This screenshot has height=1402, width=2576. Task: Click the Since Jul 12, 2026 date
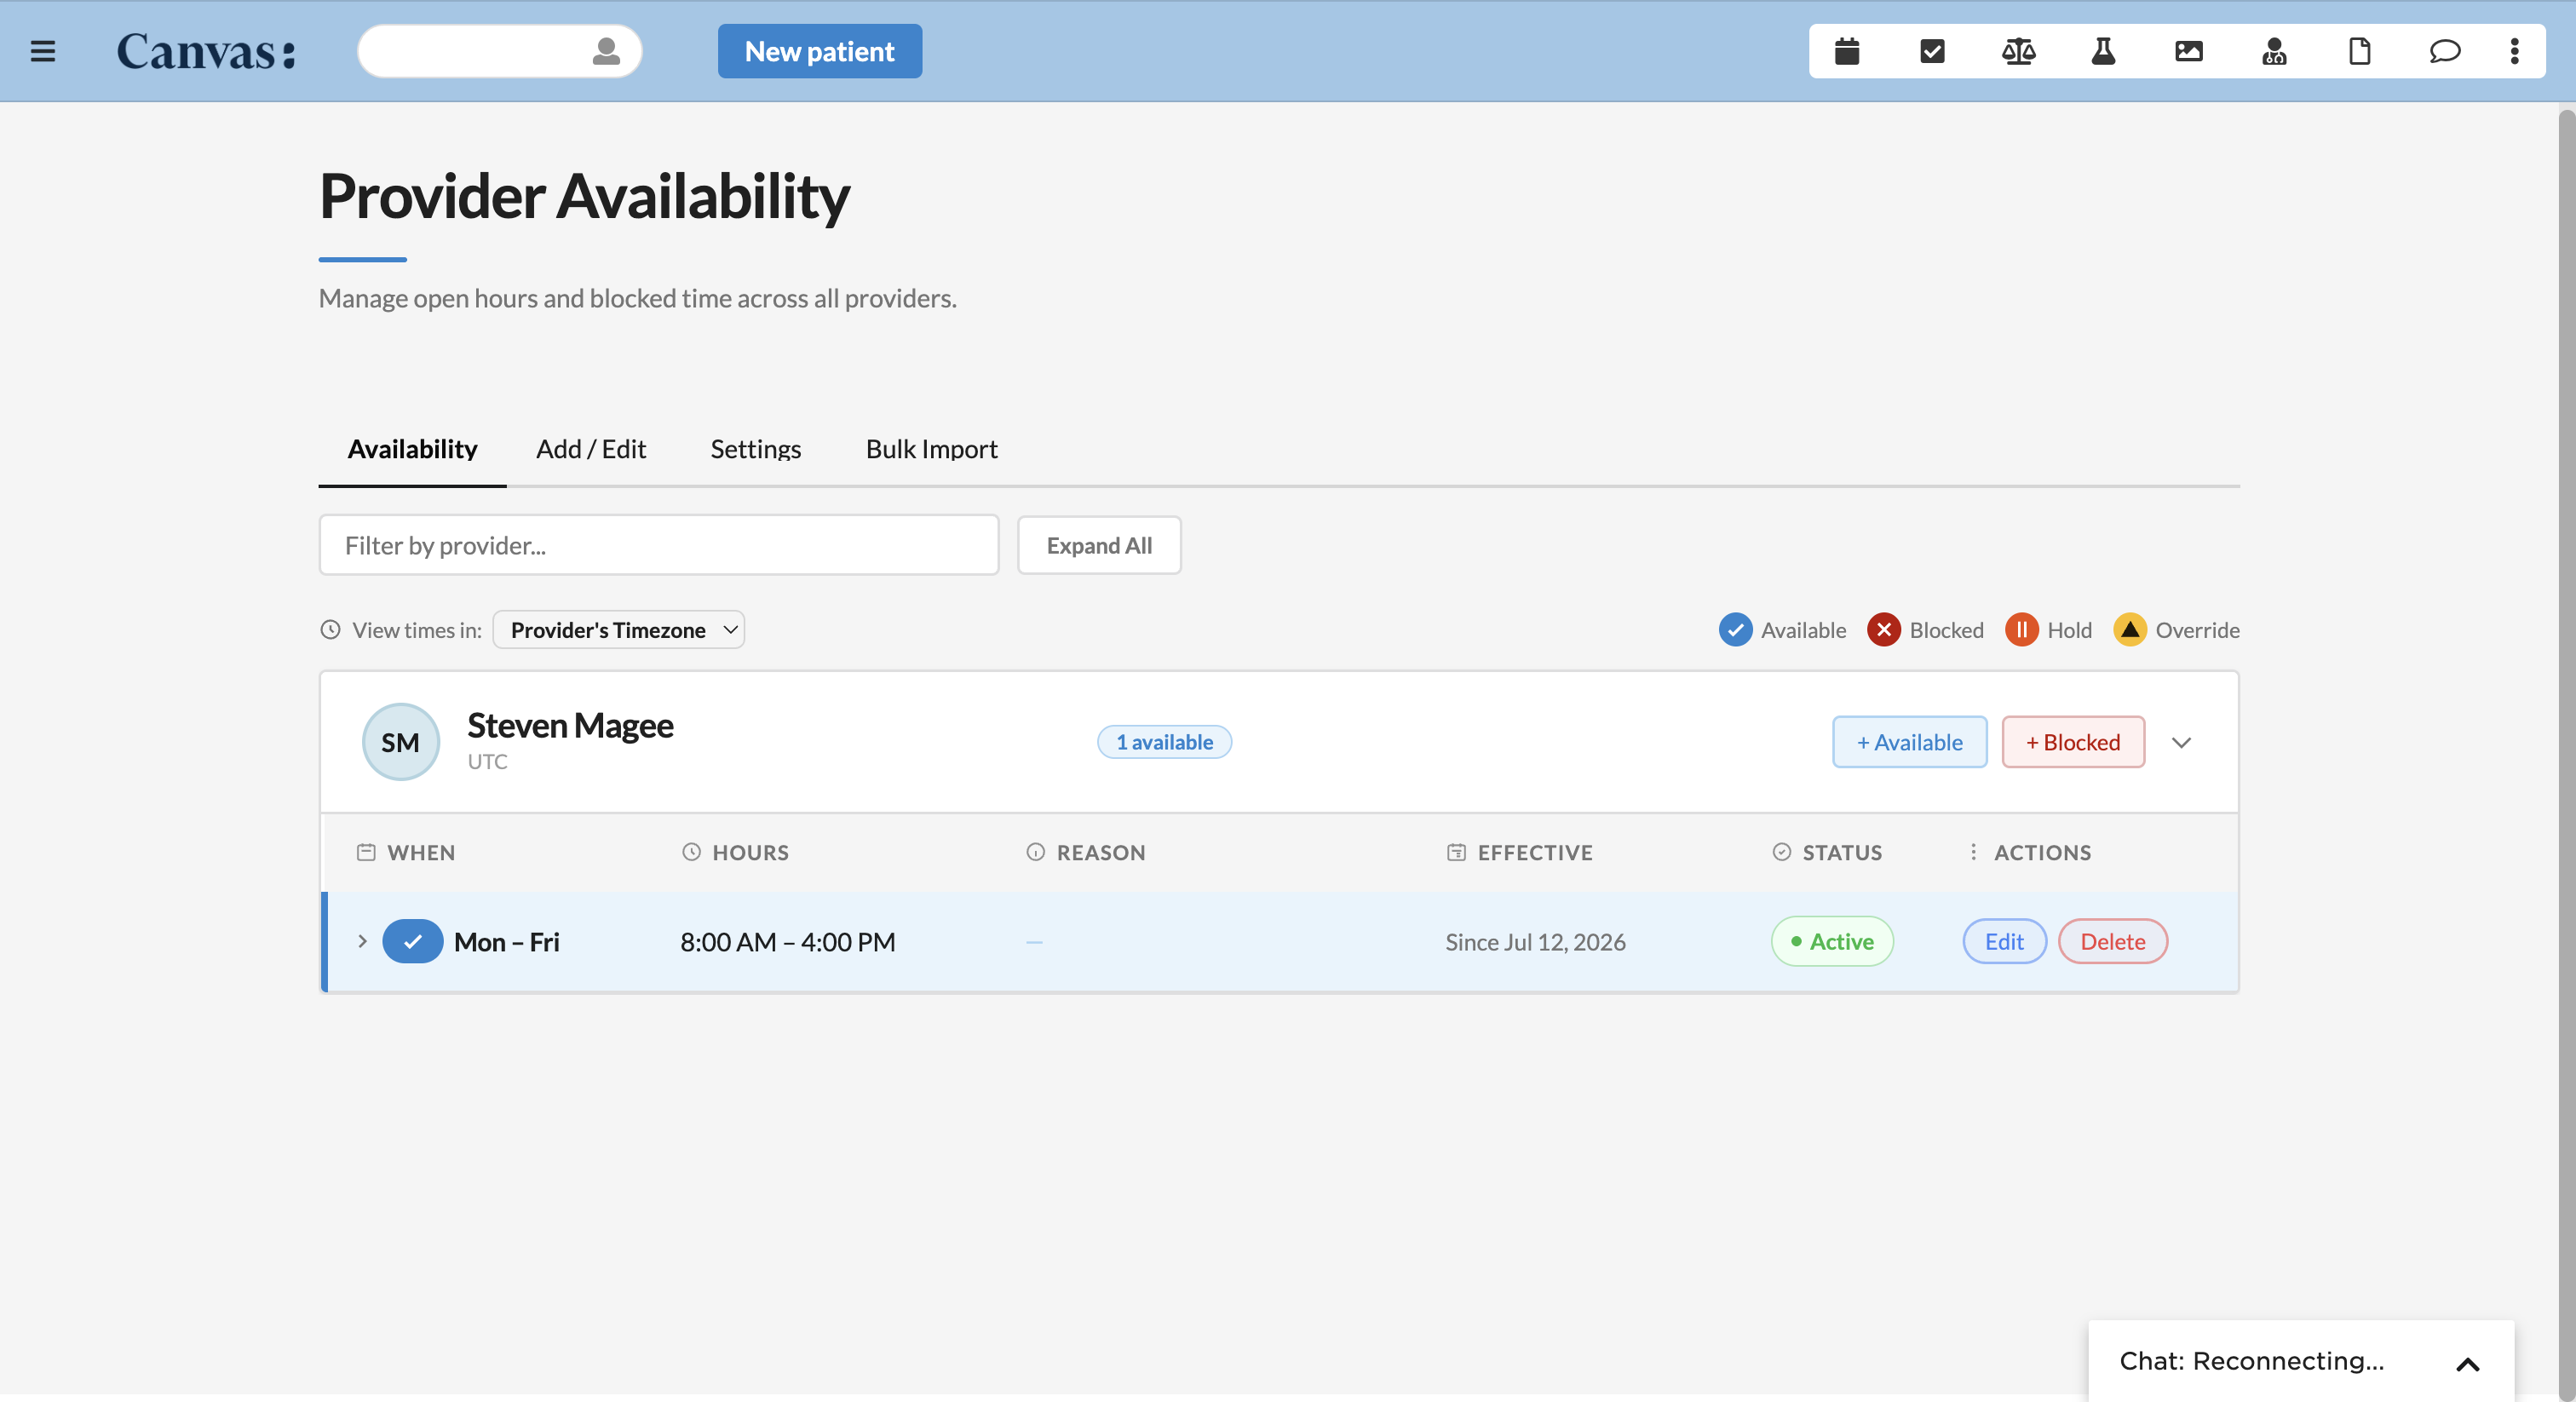[1535, 941]
